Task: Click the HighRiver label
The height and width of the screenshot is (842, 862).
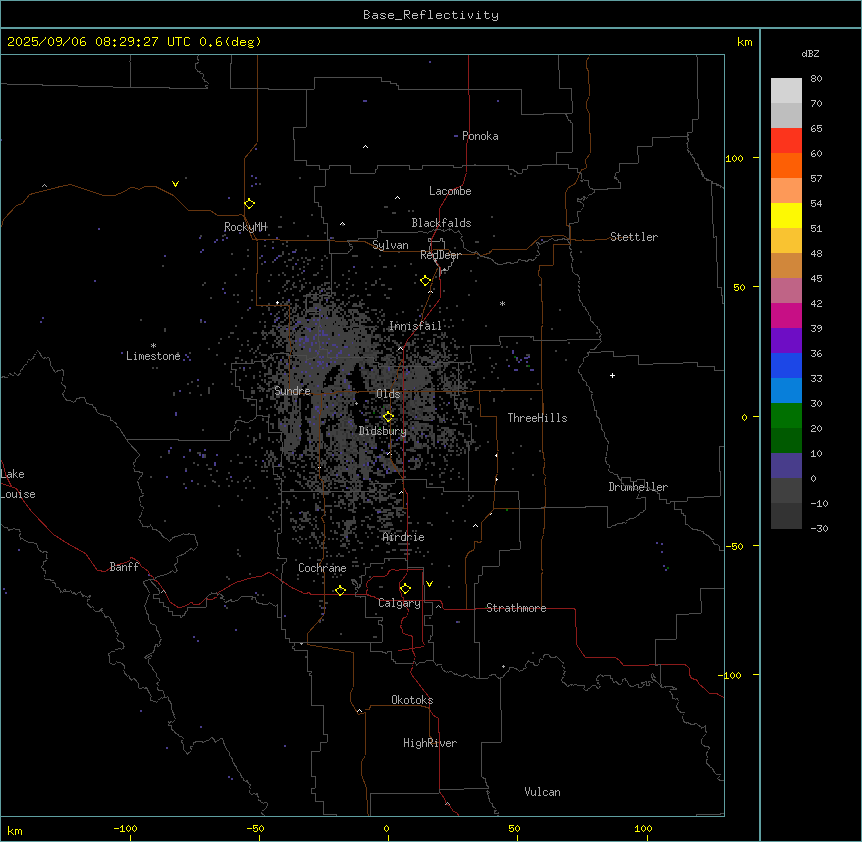Action: 430,743
